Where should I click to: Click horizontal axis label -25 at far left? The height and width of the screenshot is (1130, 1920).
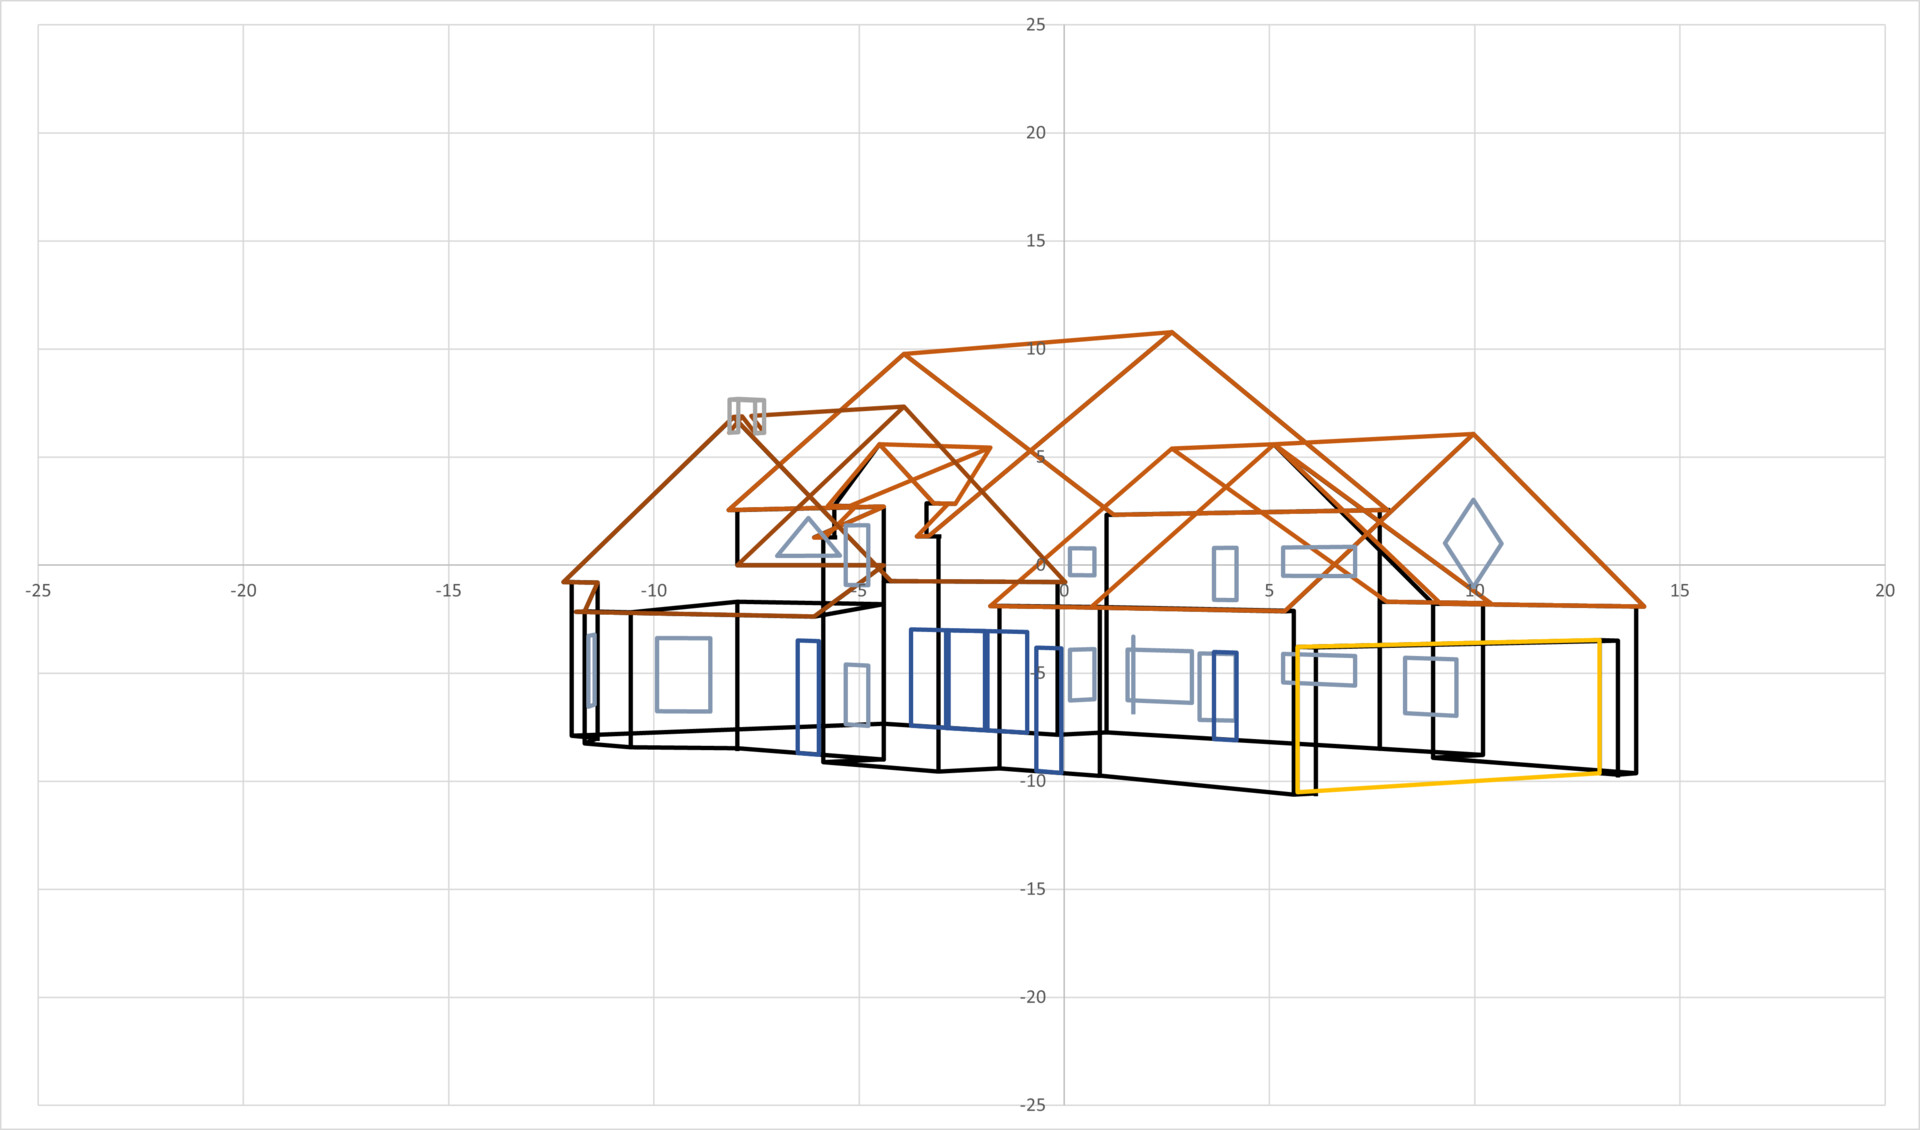38,591
